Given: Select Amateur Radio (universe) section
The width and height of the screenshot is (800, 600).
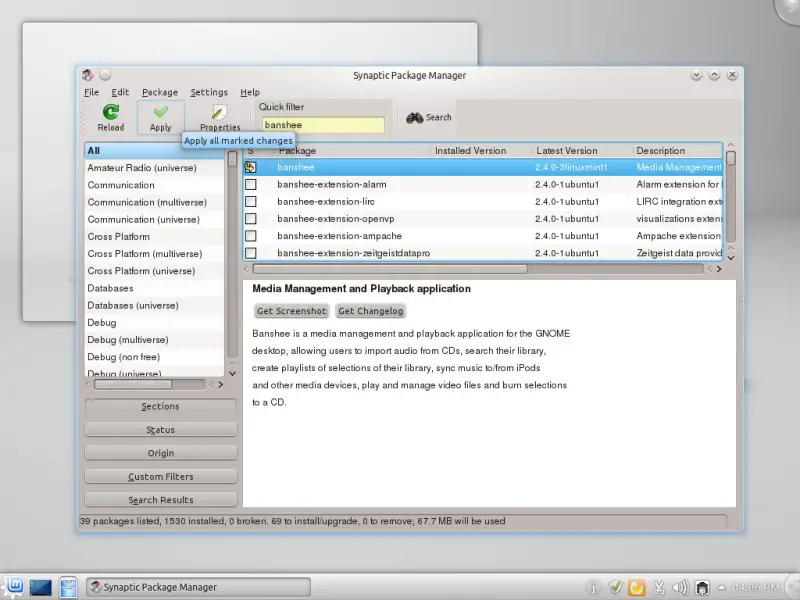Looking at the screenshot, I should (x=154, y=168).
